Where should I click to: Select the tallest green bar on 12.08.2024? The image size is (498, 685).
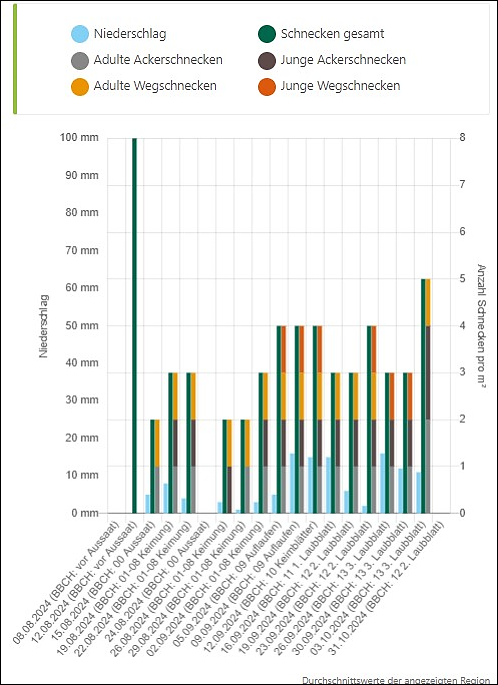click(x=135, y=325)
